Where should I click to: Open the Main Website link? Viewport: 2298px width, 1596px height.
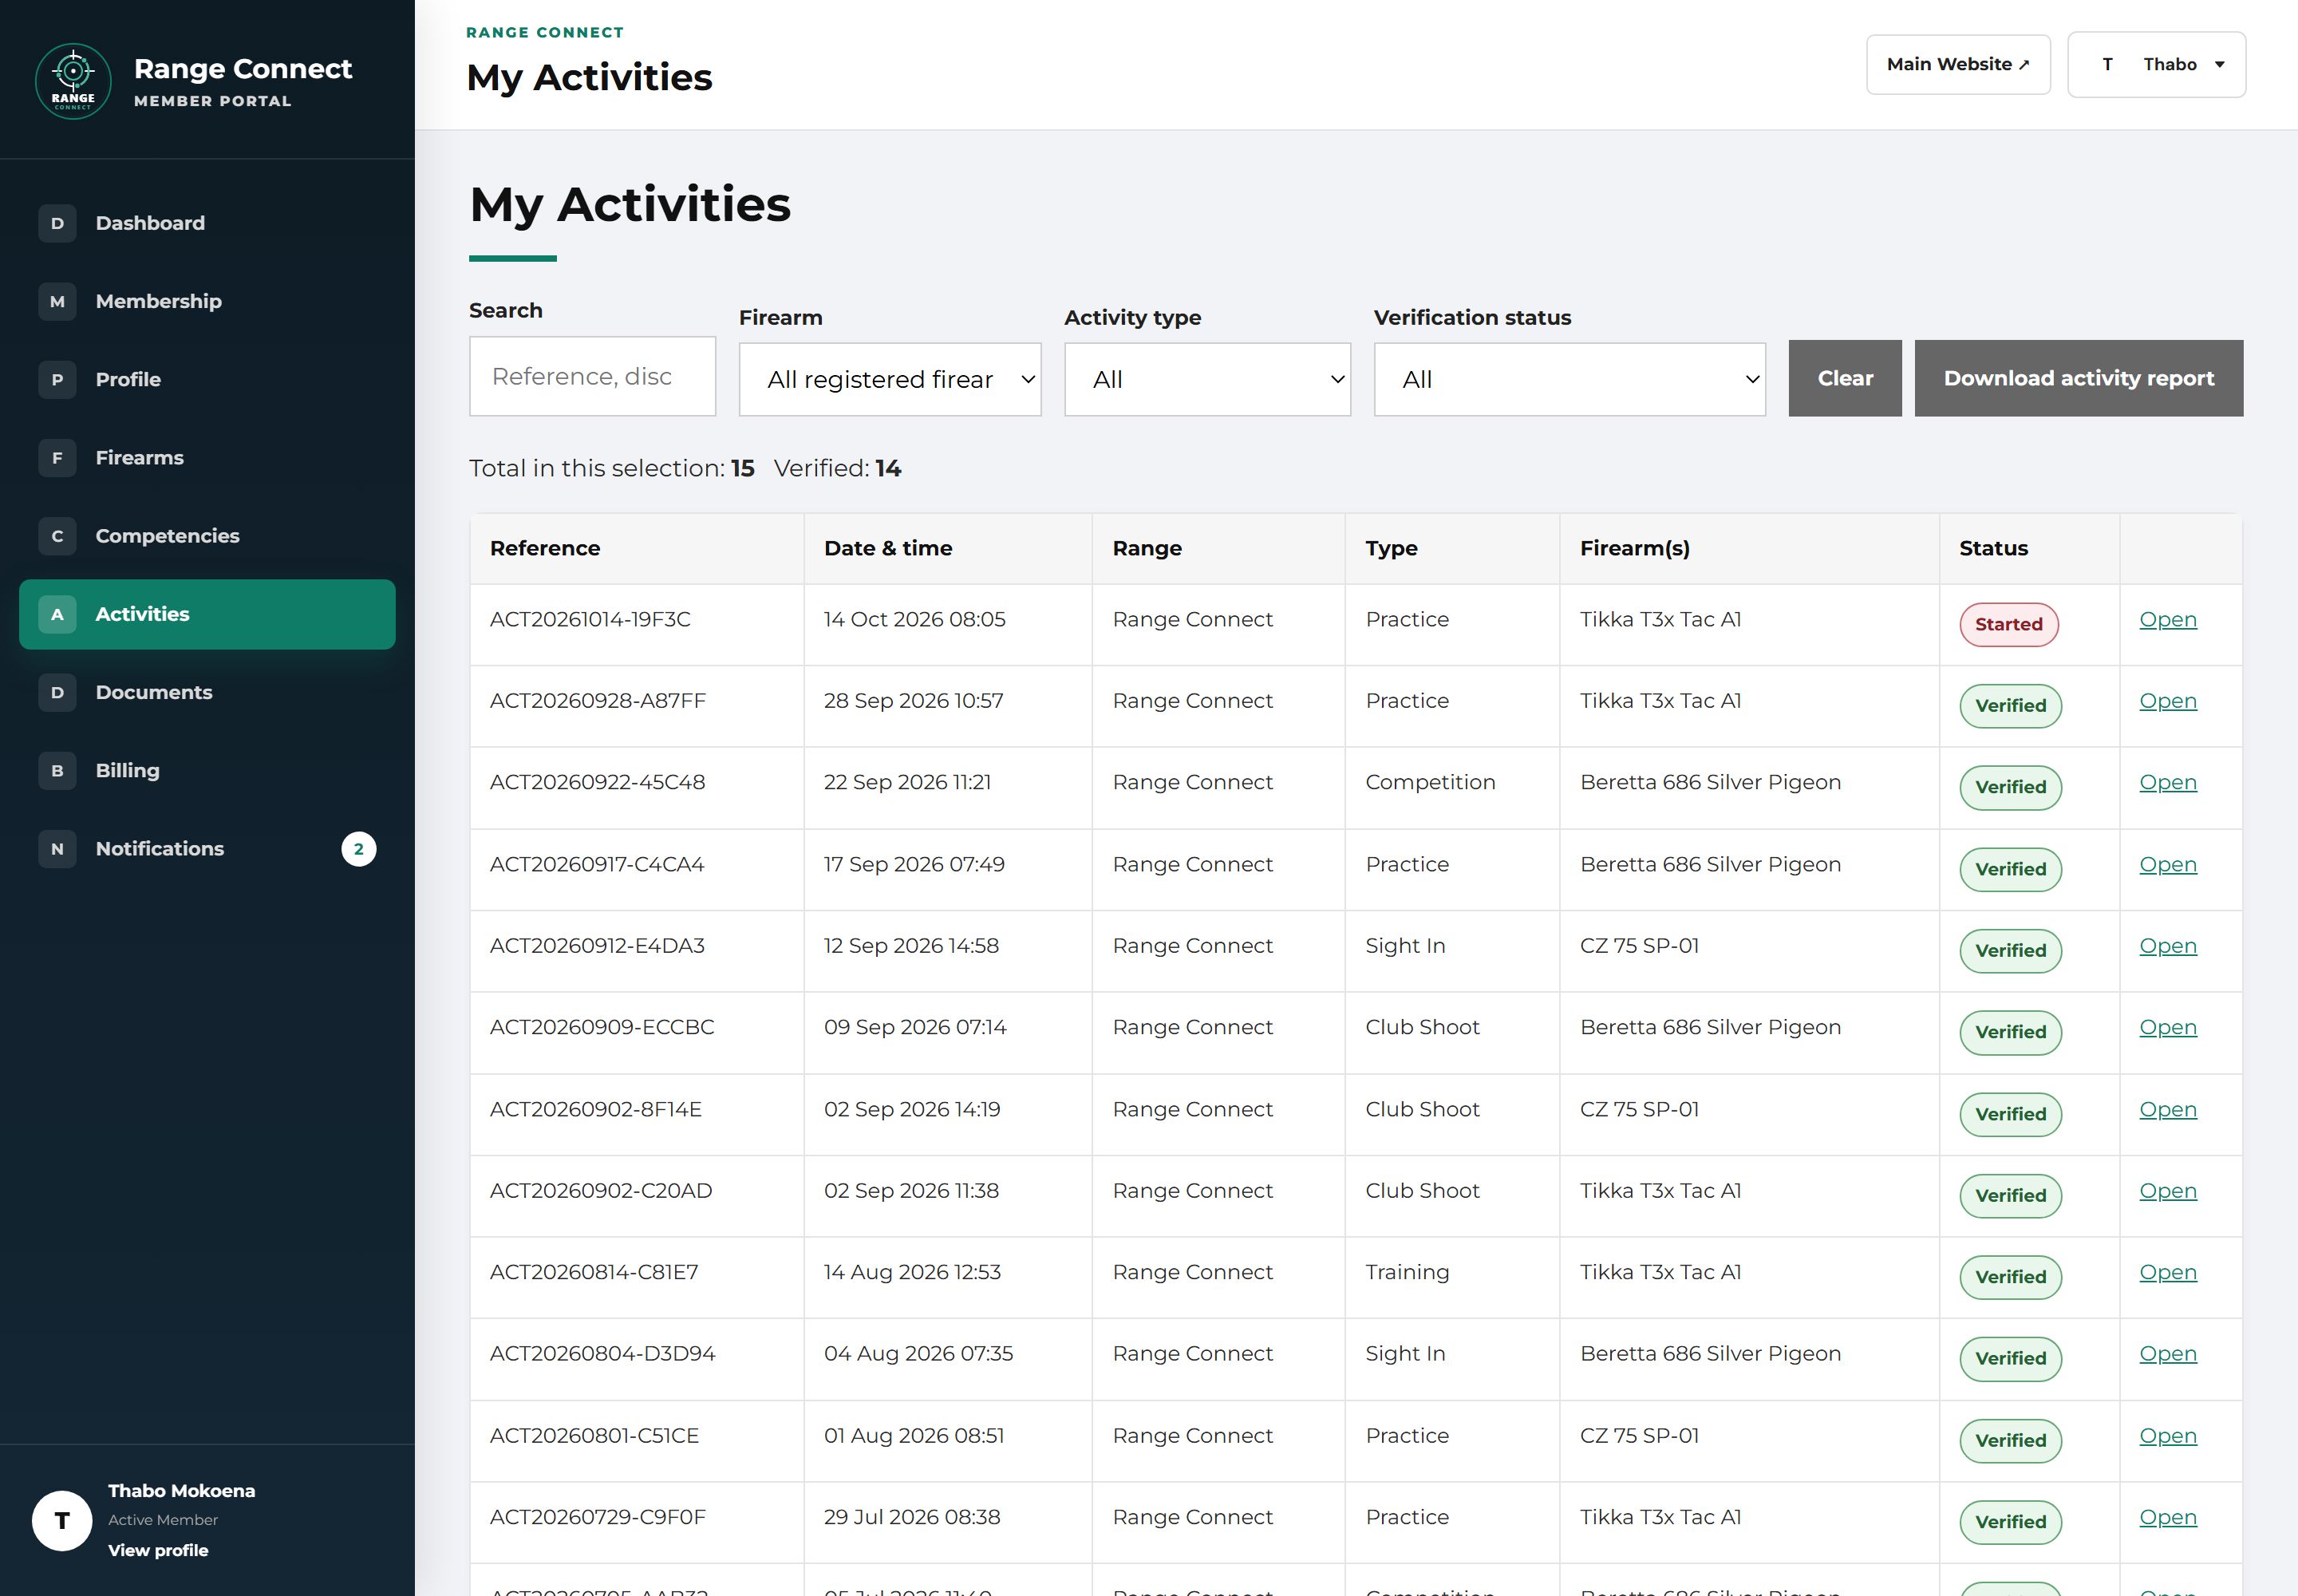coord(1957,64)
